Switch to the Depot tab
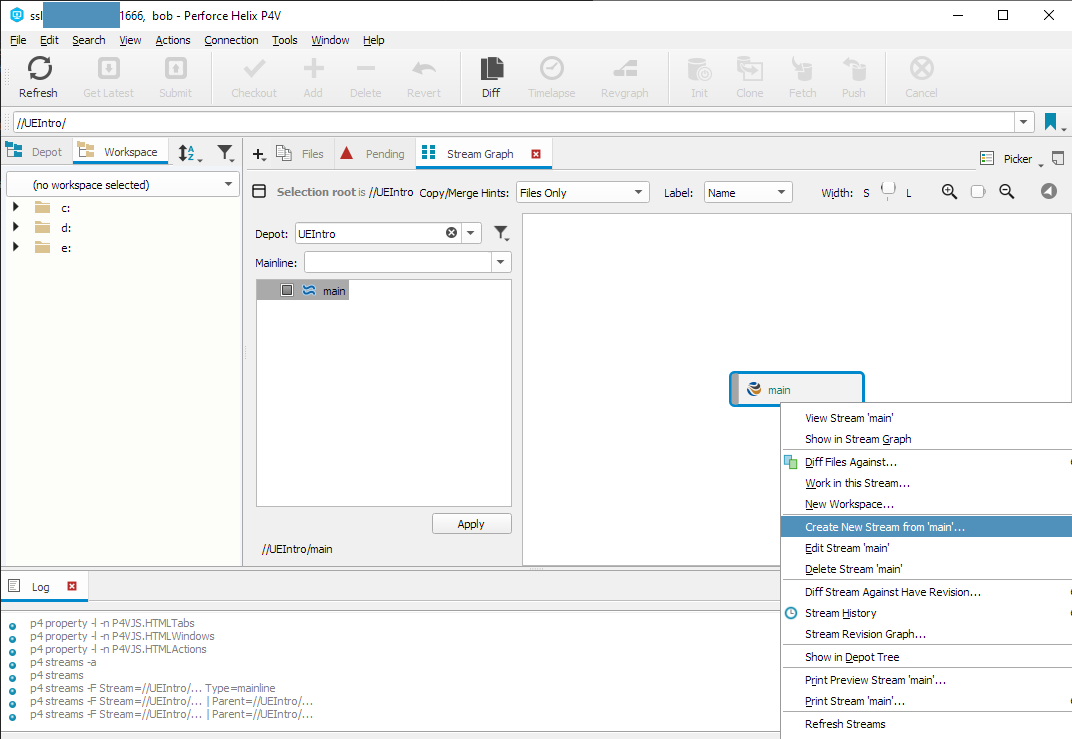 [x=37, y=152]
